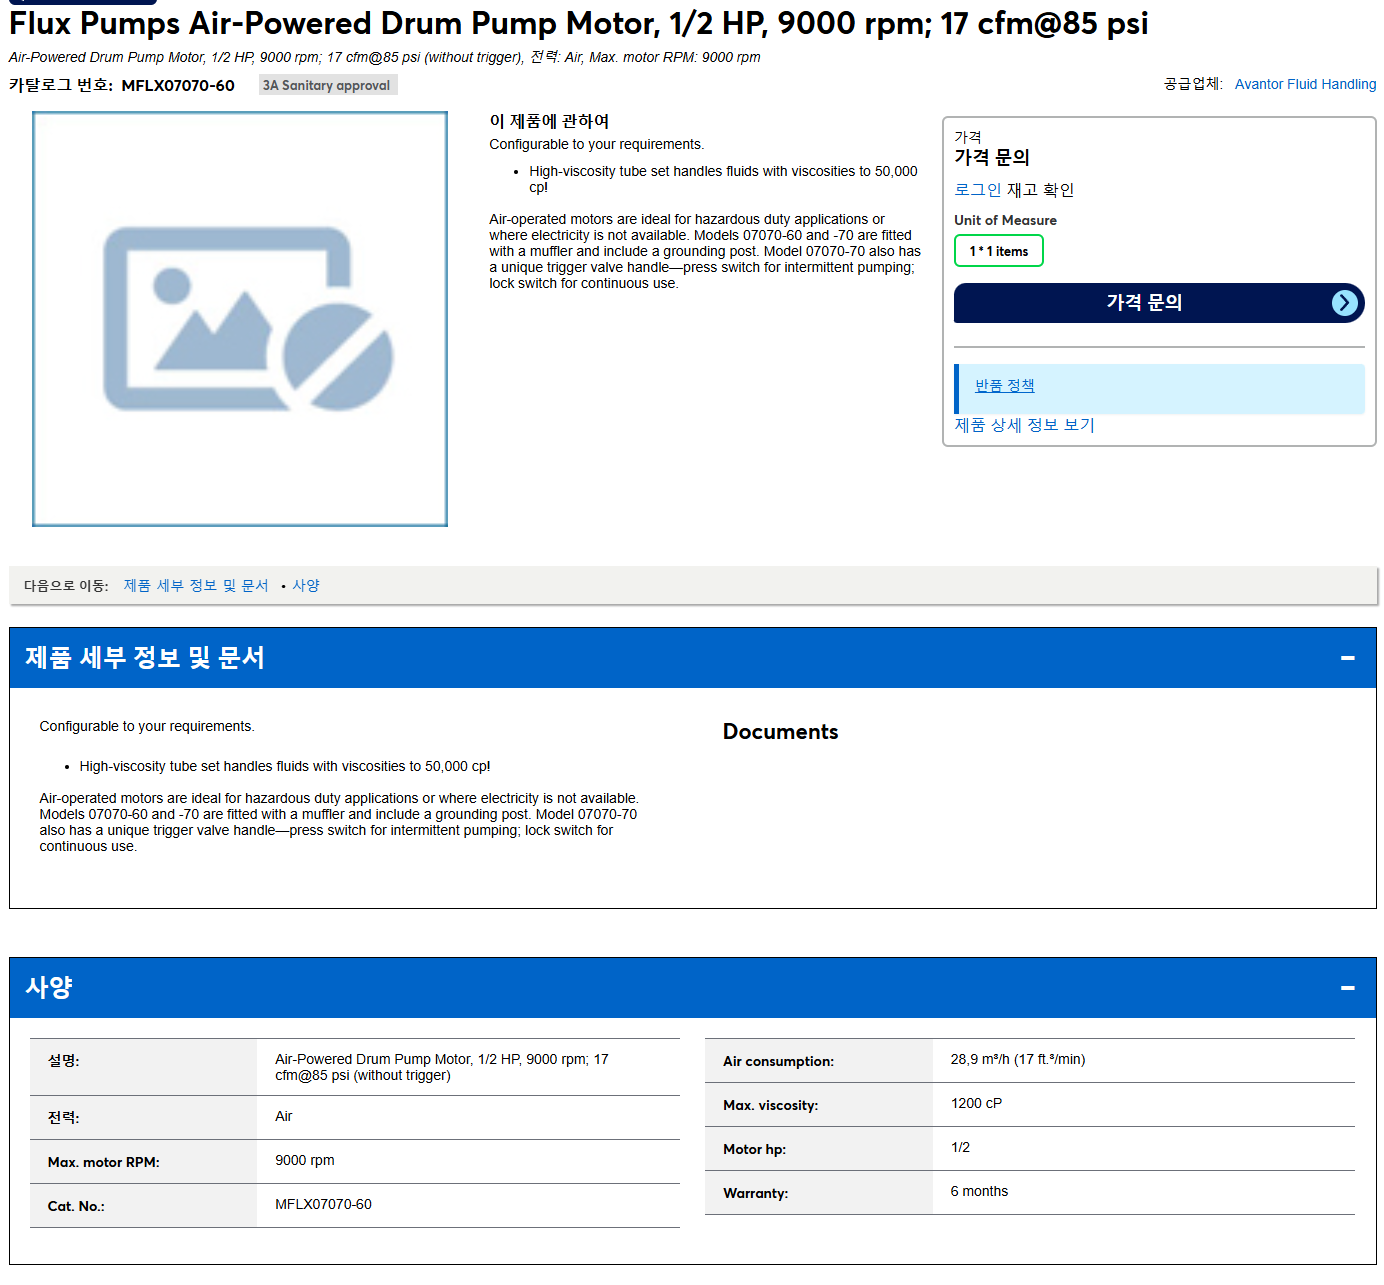This screenshot has height=1285, width=1384.
Task: Open the Avantor Fluid Handling supplier link
Action: click(x=1305, y=84)
